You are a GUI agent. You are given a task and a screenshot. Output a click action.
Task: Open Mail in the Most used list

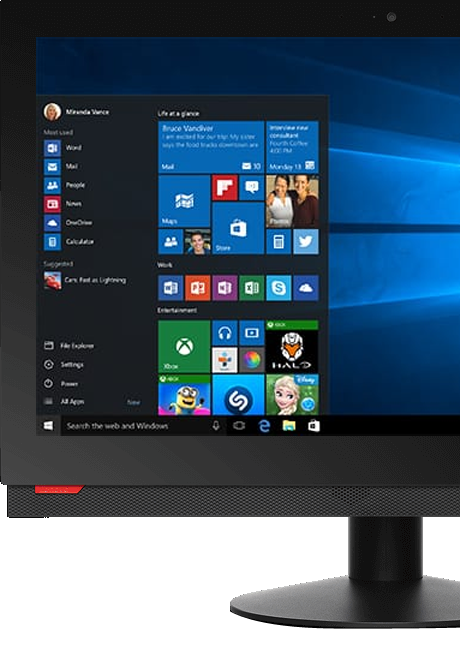tap(61, 166)
